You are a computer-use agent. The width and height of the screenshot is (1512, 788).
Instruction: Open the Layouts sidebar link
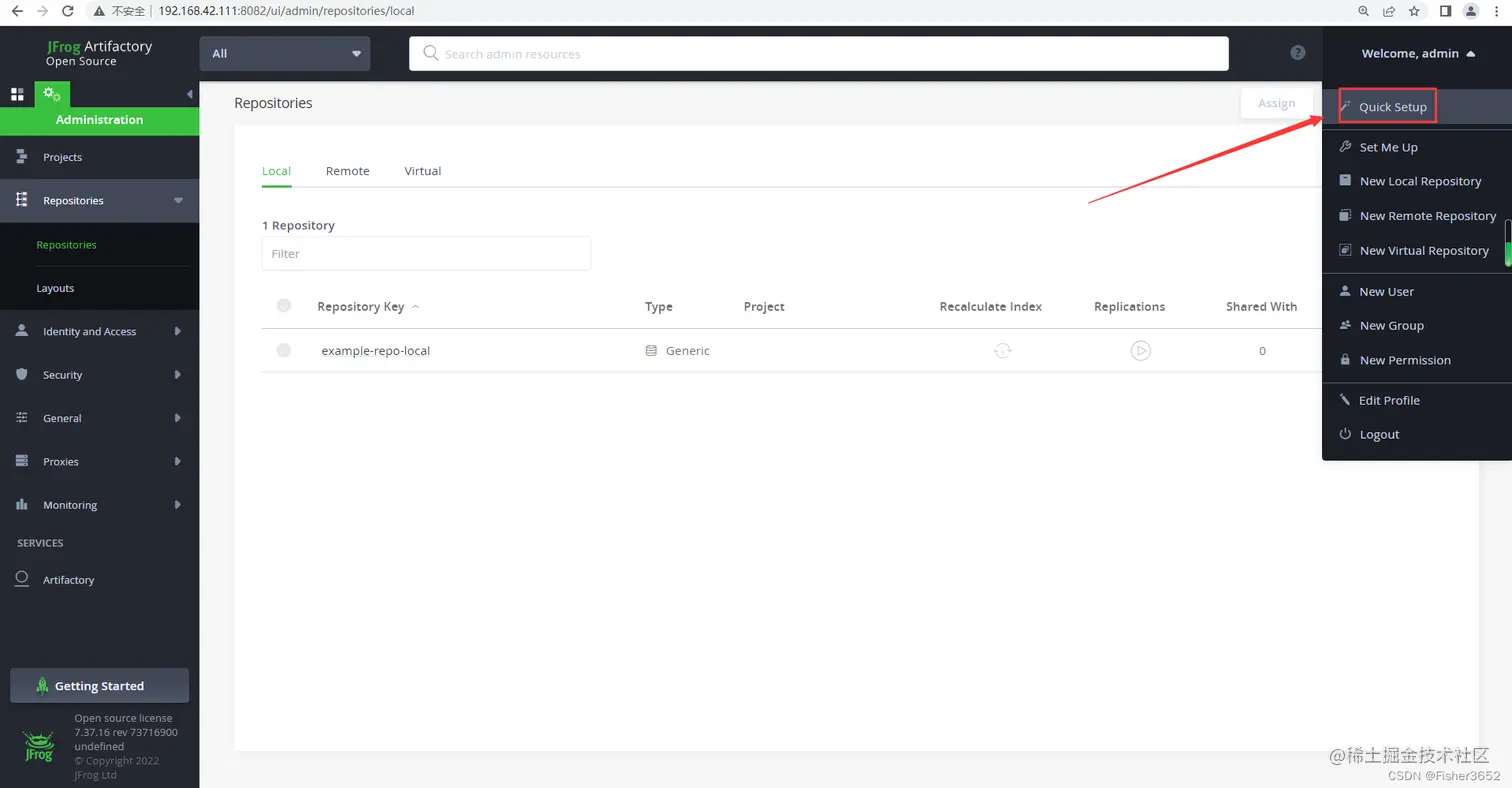point(55,288)
